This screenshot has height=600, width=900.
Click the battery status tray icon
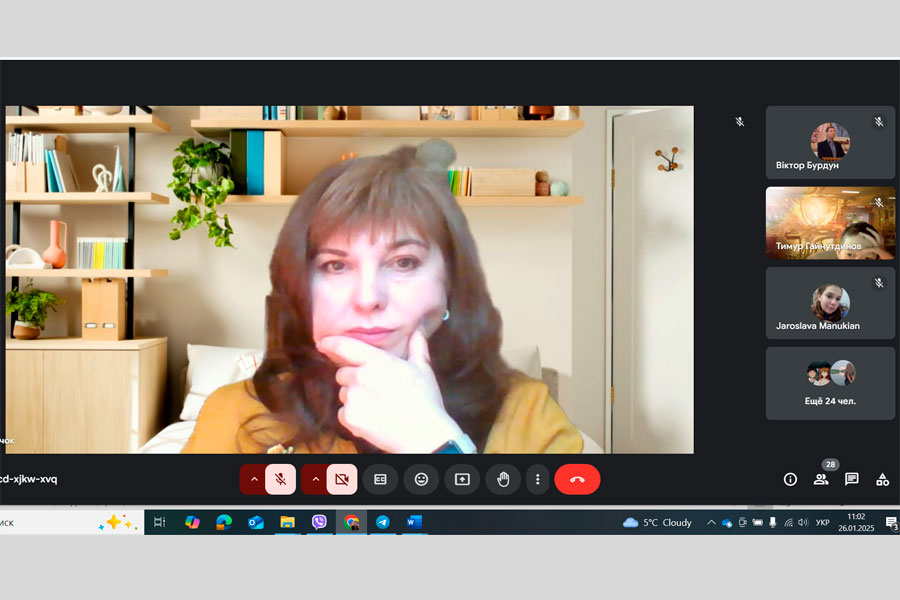point(758,522)
